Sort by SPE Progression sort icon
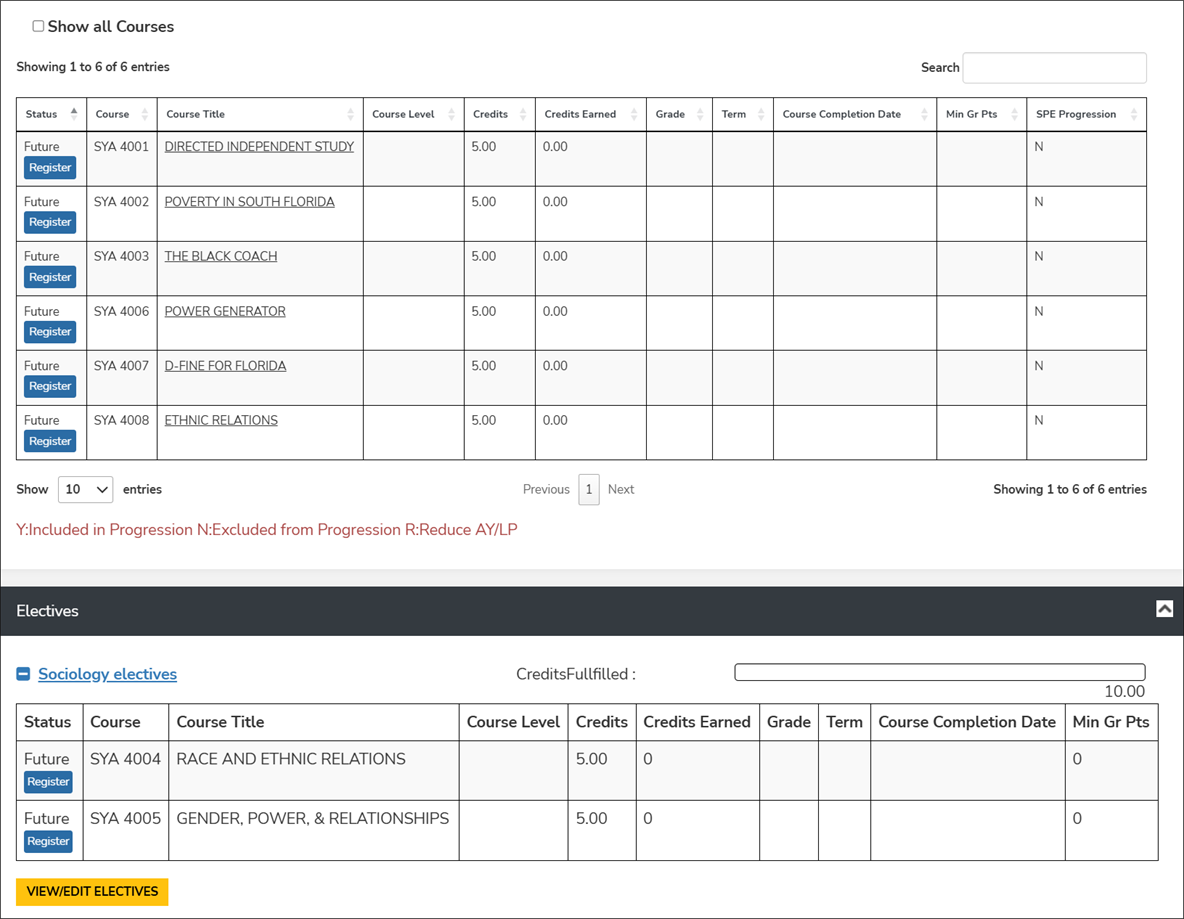The image size is (1184, 919). click(1134, 114)
